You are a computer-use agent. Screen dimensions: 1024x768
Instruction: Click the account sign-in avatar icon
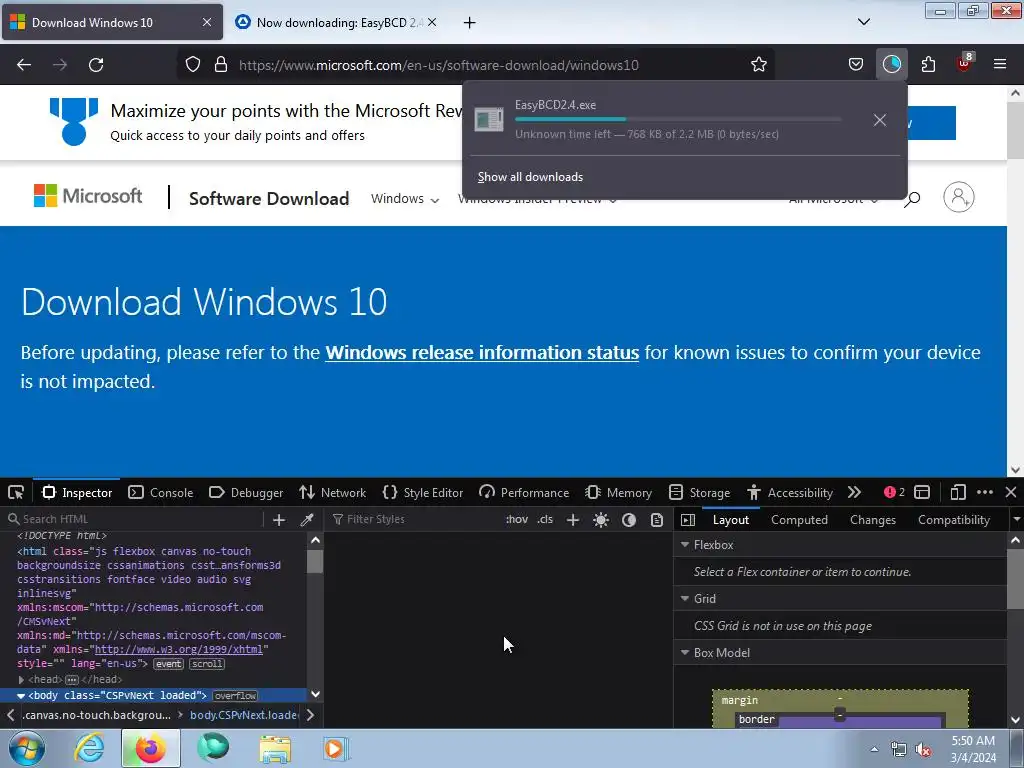pyautogui.click(x=959, y=197)
